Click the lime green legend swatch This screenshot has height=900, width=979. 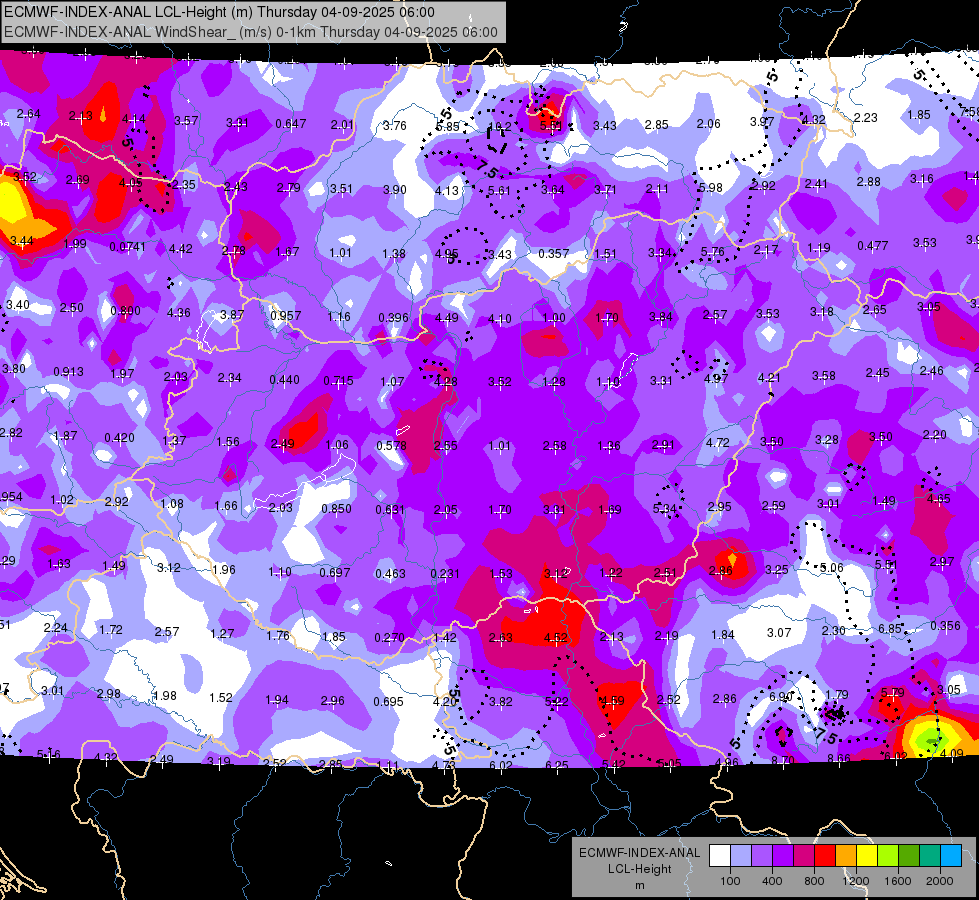point(888,856)
